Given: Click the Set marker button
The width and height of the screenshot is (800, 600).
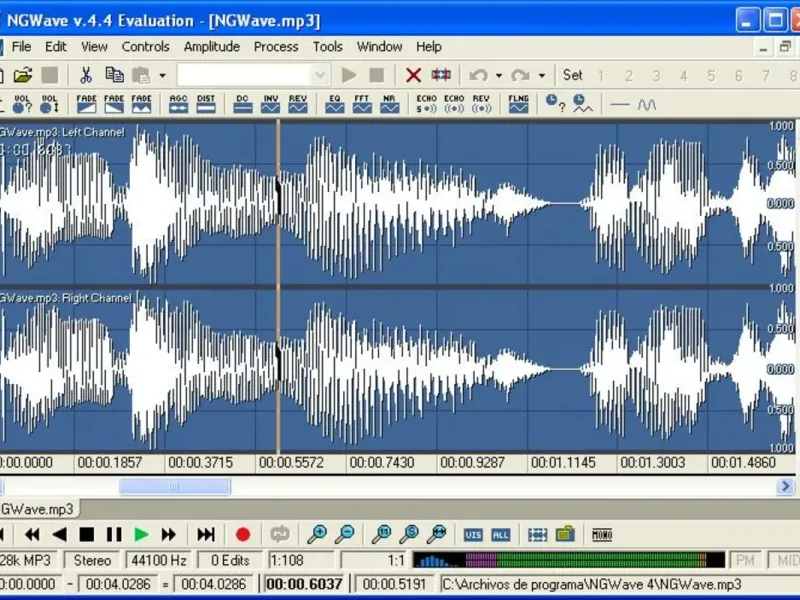Looking at the screenshot, I should [x=572, y=75].
